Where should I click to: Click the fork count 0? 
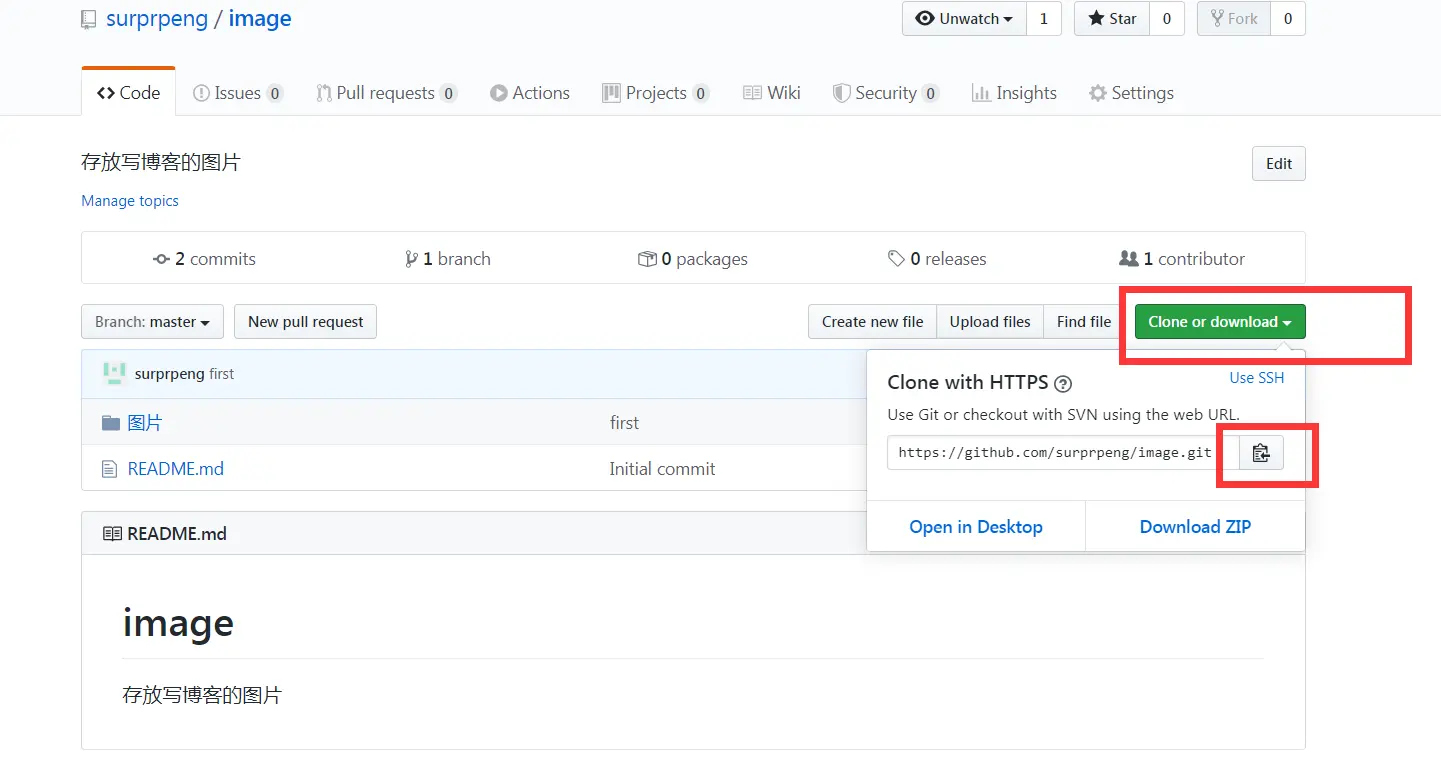point(1288,19)
